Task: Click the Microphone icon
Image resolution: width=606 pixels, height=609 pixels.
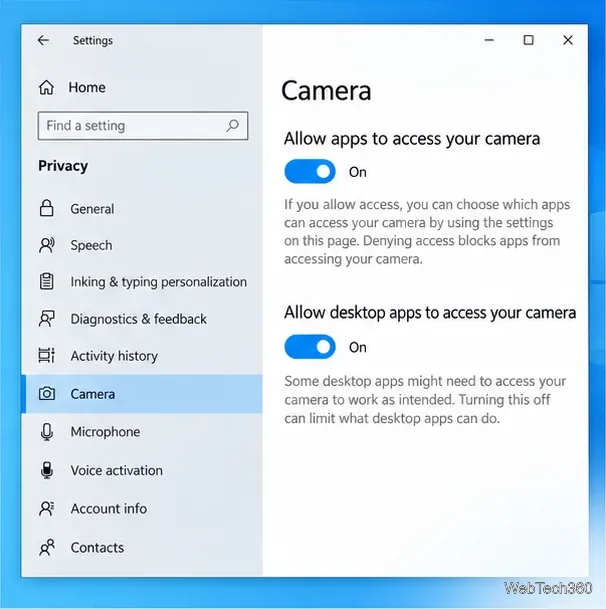Action: tap(47, 432)
